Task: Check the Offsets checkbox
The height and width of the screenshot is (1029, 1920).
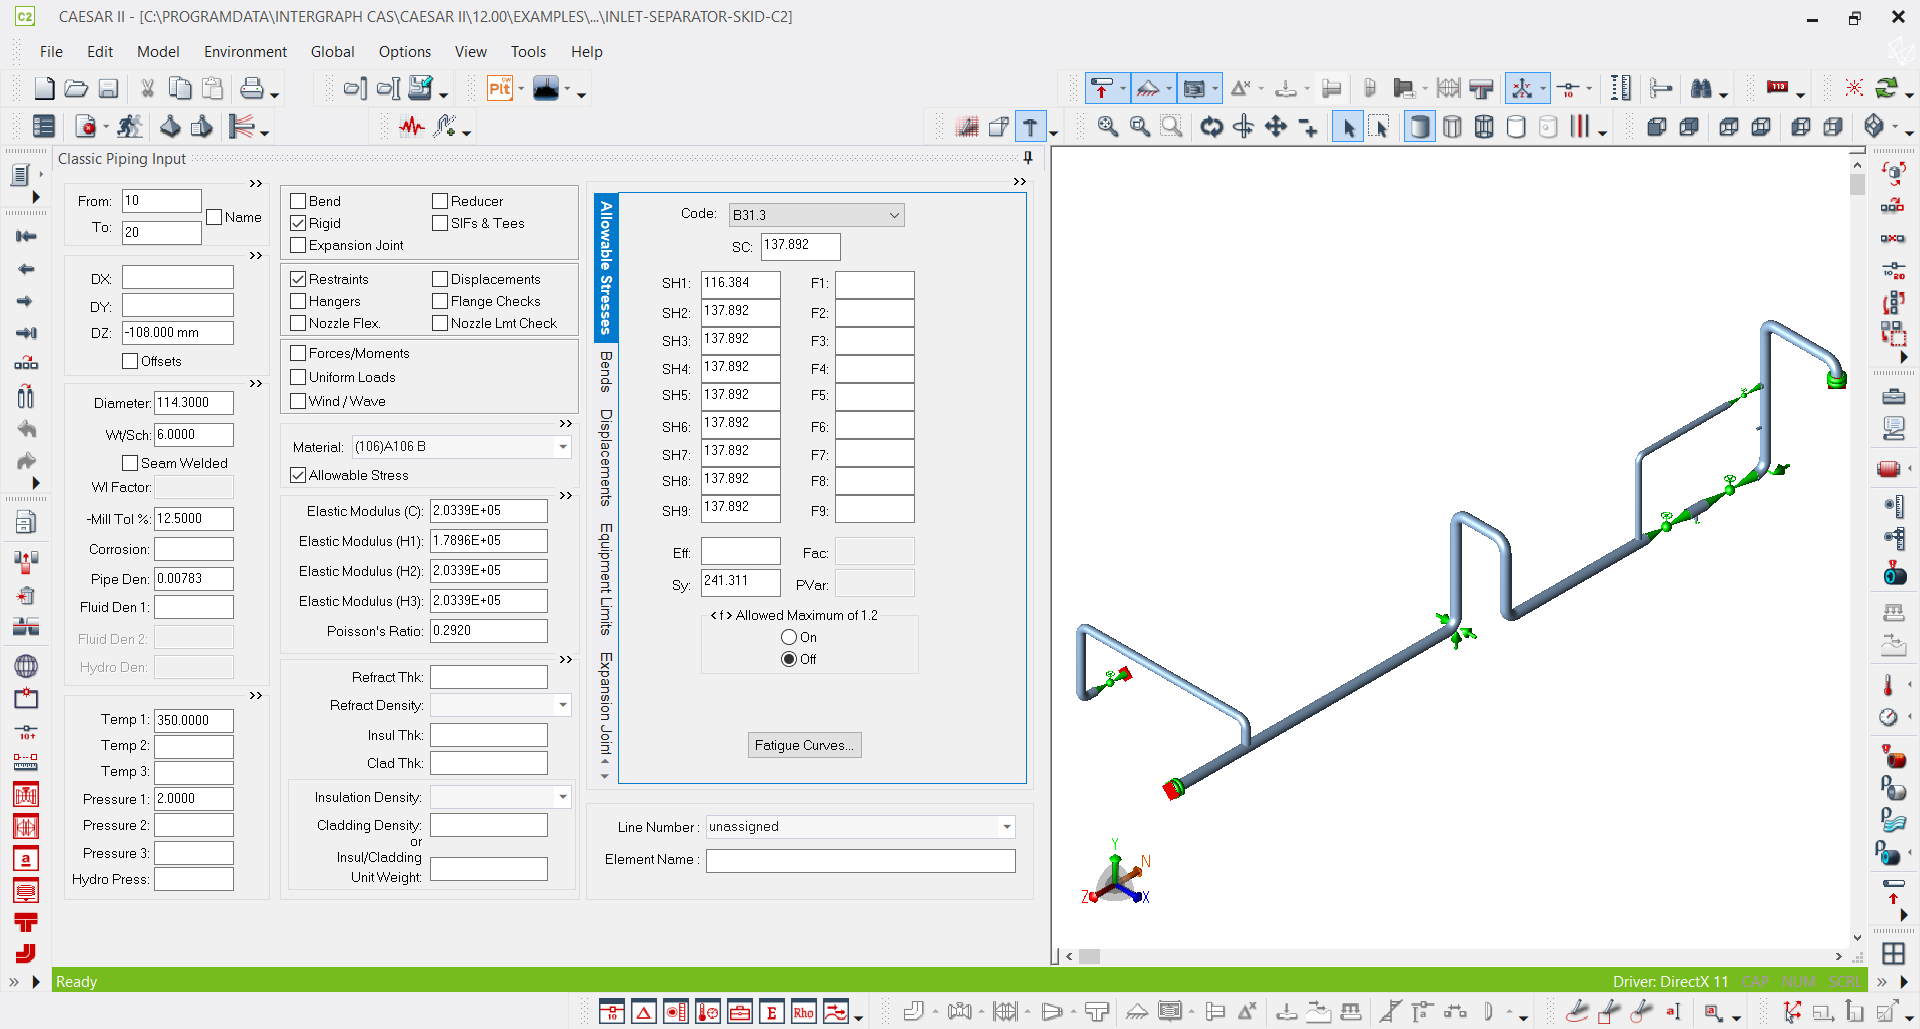Action: tap(130, 361)
